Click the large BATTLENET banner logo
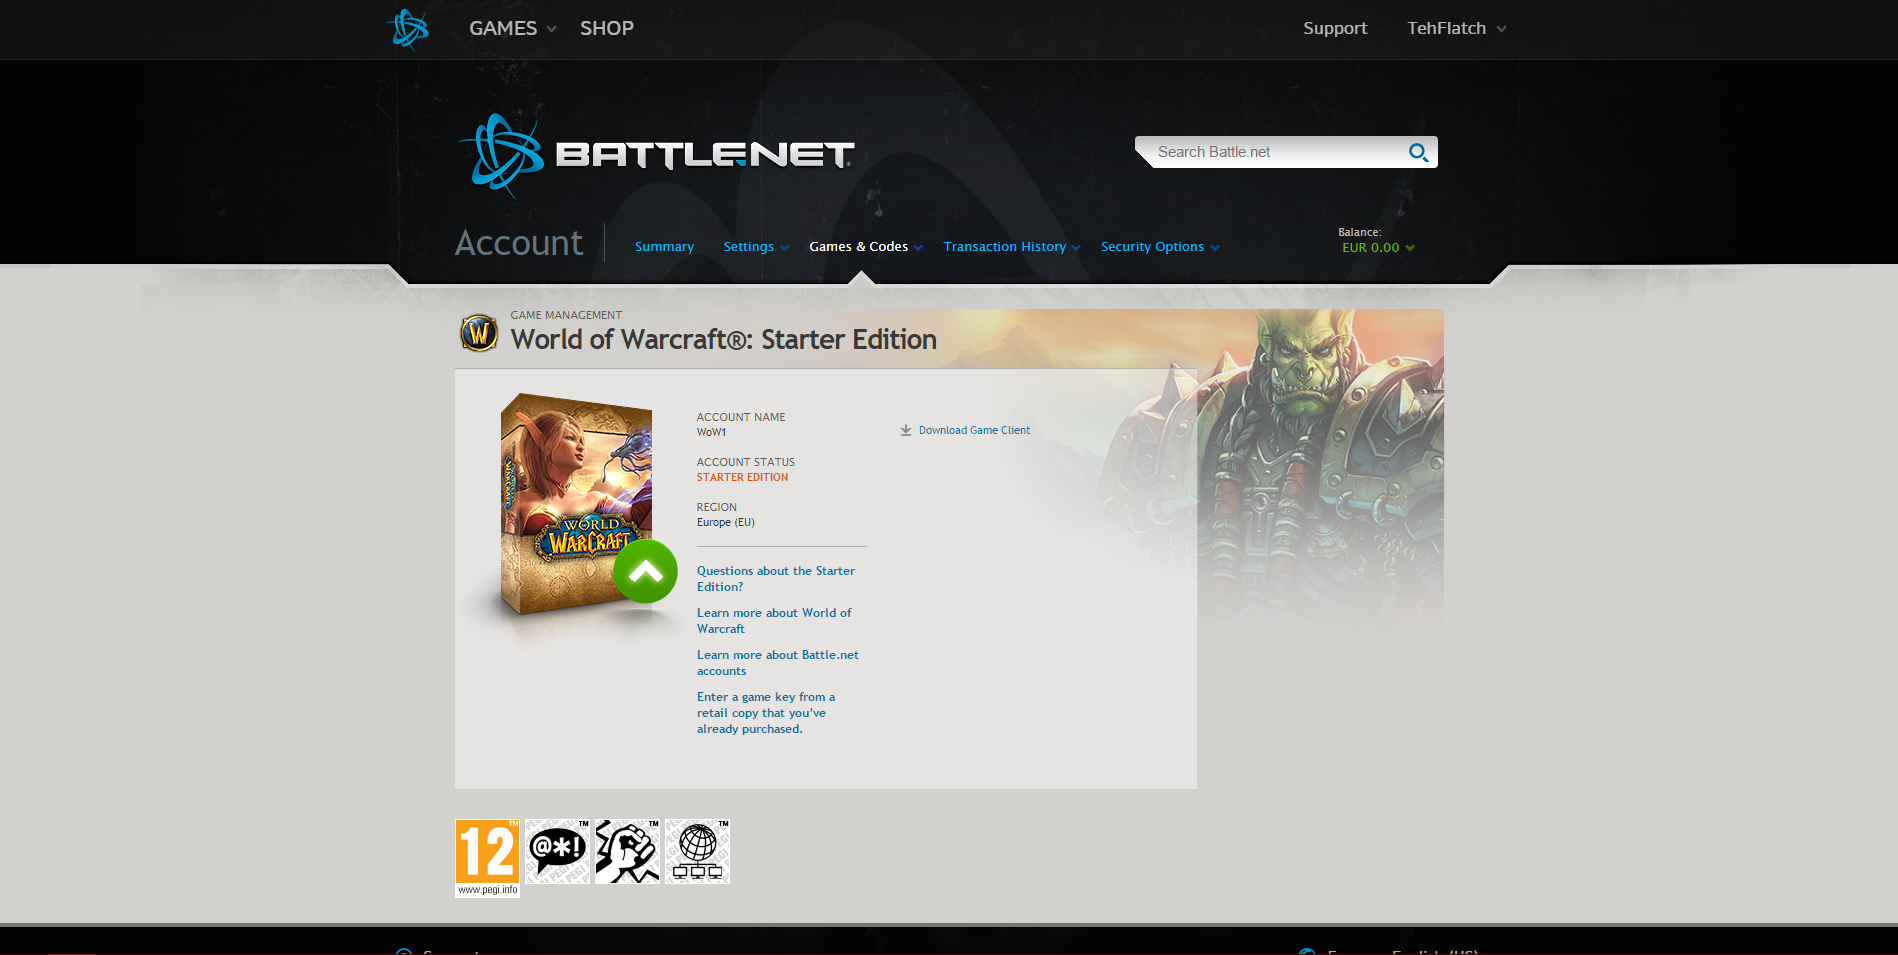1898x955 pixels. pyautogui.click(x=657, y=155)
